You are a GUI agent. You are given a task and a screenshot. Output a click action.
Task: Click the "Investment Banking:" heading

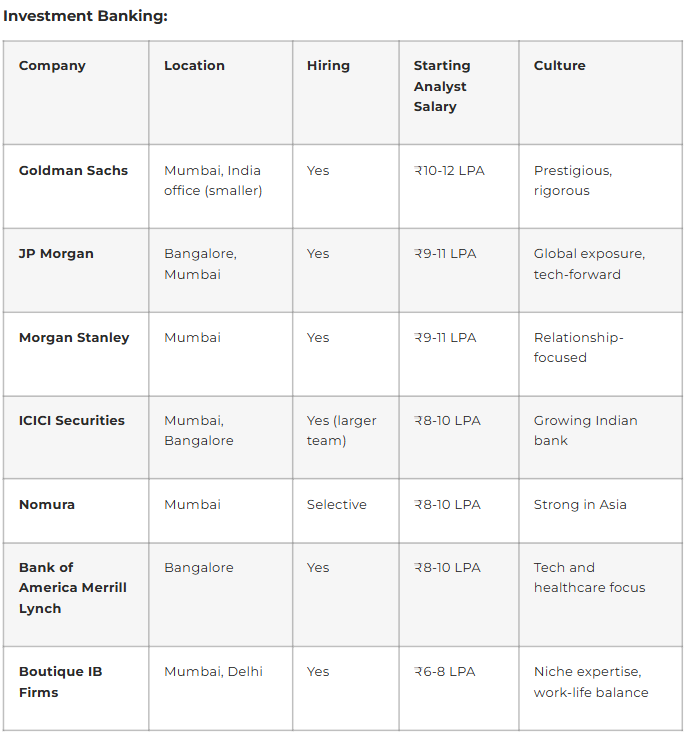pos(86,16)
